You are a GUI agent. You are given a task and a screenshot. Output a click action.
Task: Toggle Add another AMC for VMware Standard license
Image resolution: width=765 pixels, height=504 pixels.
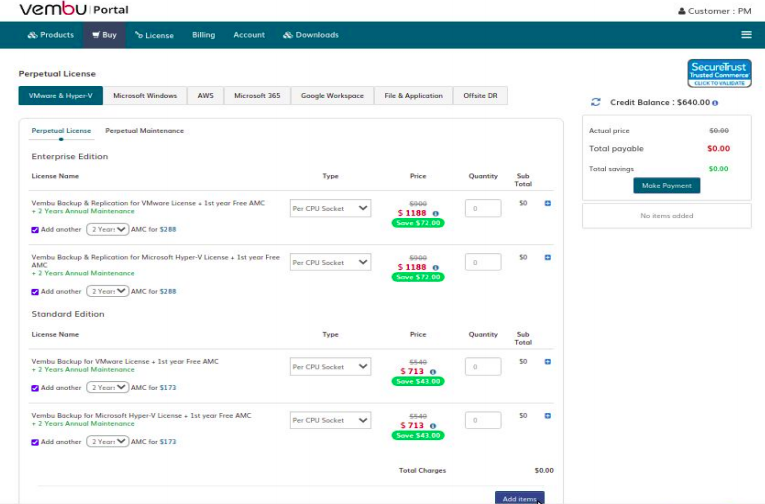point(35,388)
